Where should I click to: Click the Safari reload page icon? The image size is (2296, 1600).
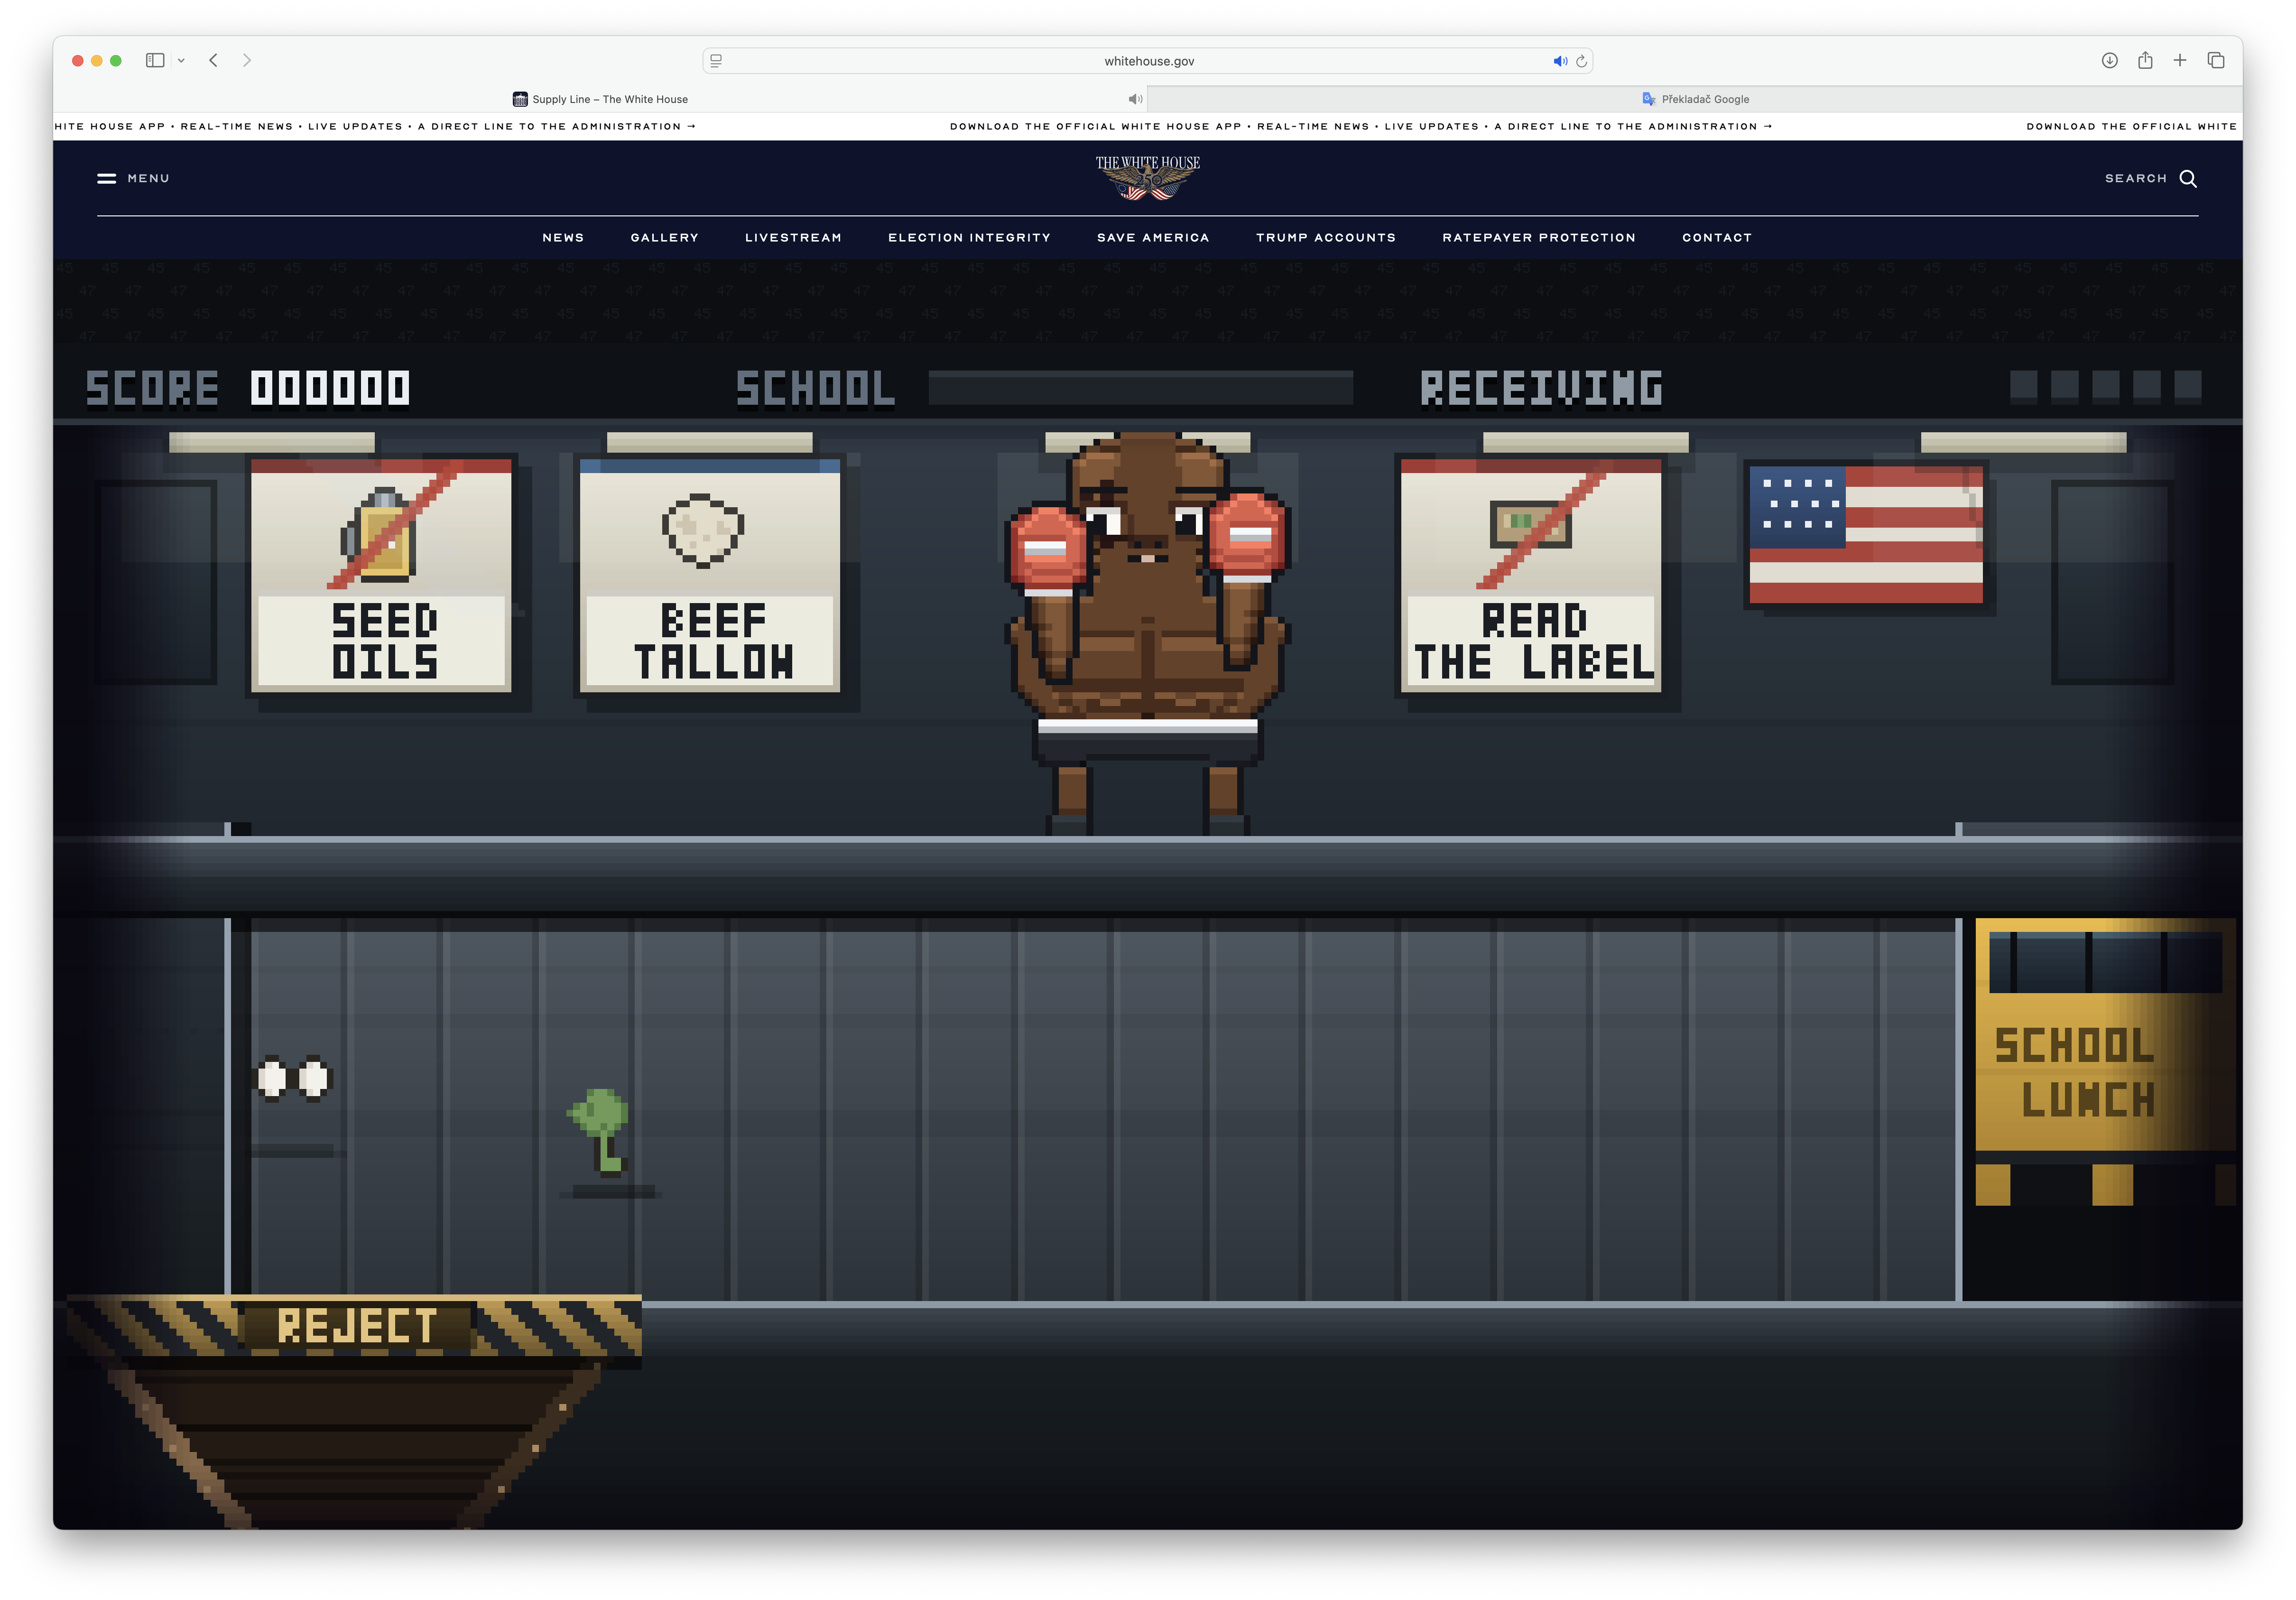click(1581, 61)
